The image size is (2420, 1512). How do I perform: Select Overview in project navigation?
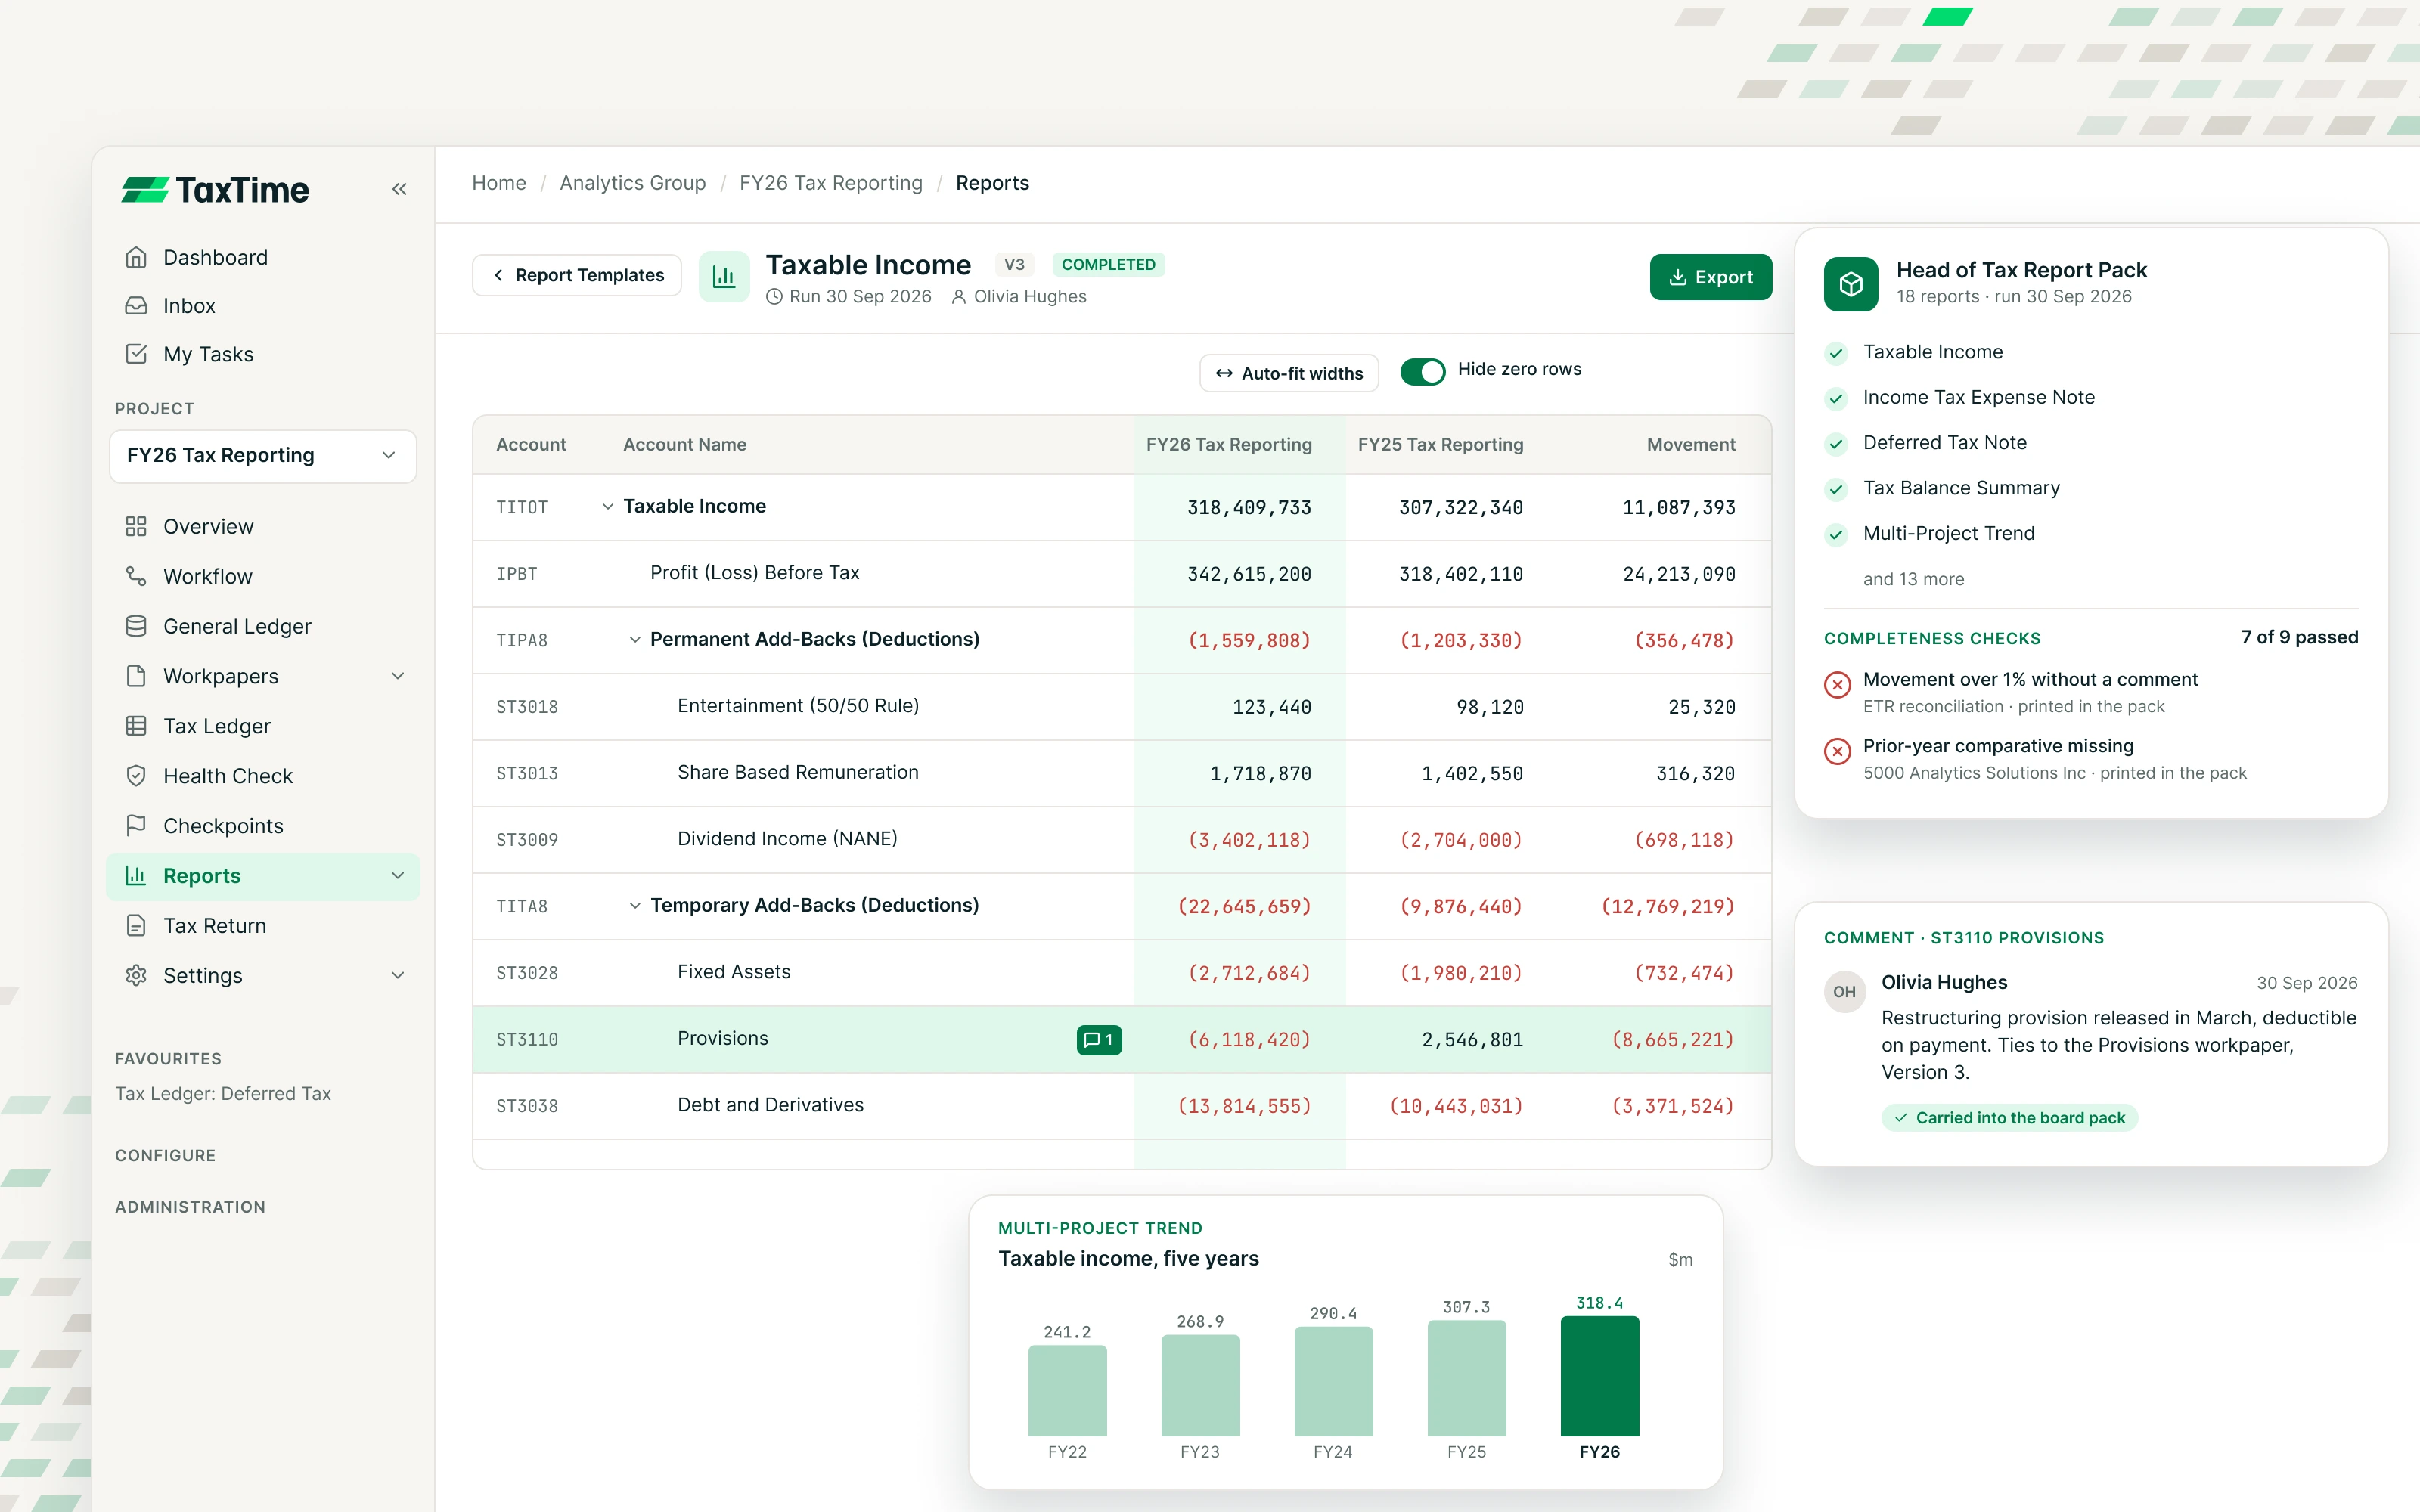[262, 526]
